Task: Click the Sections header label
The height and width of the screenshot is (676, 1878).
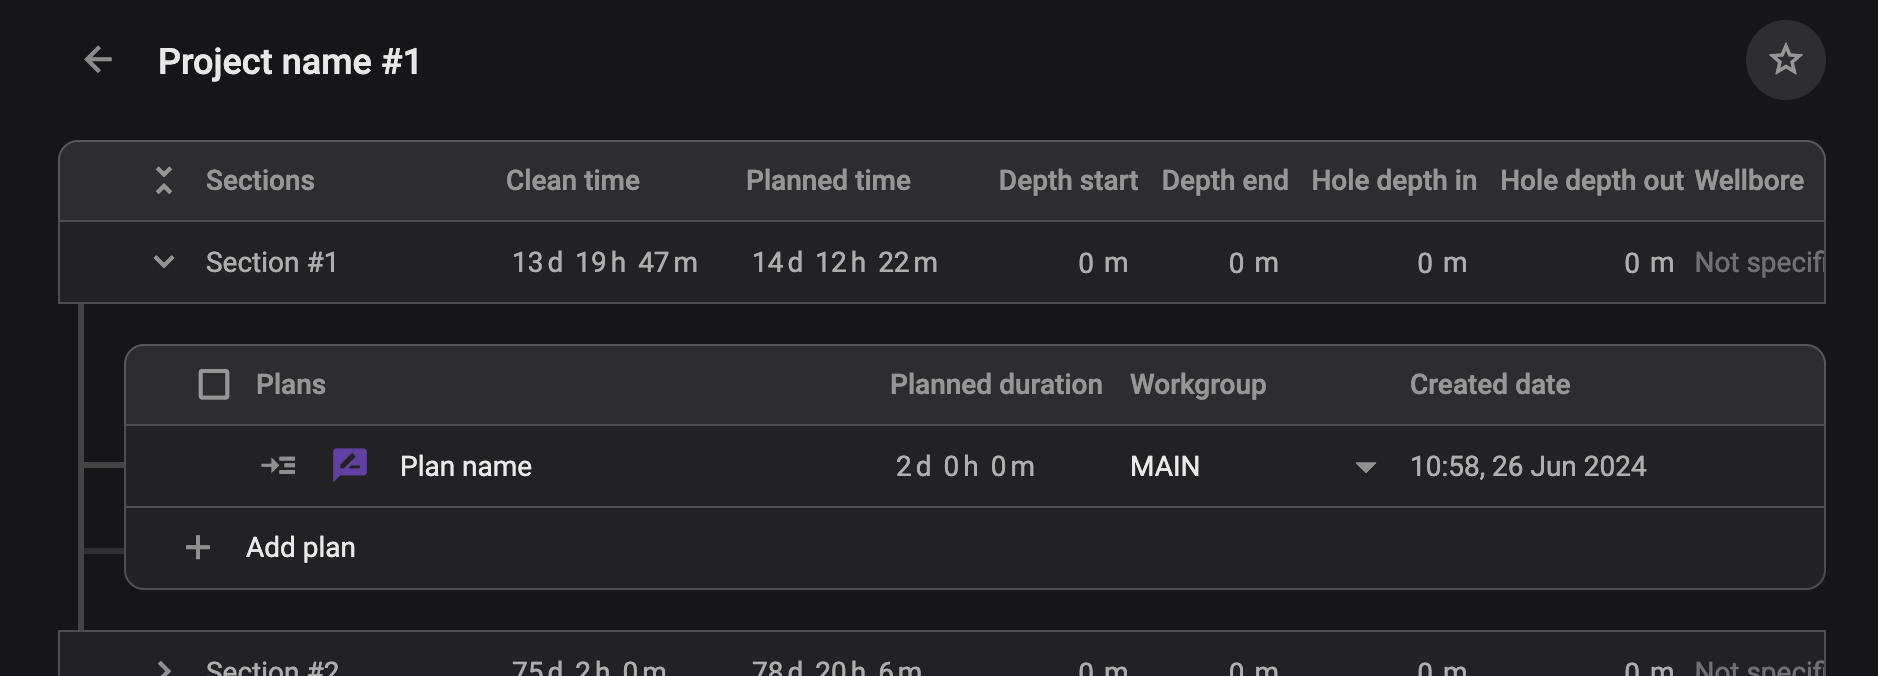Action: tap(260, 180)
